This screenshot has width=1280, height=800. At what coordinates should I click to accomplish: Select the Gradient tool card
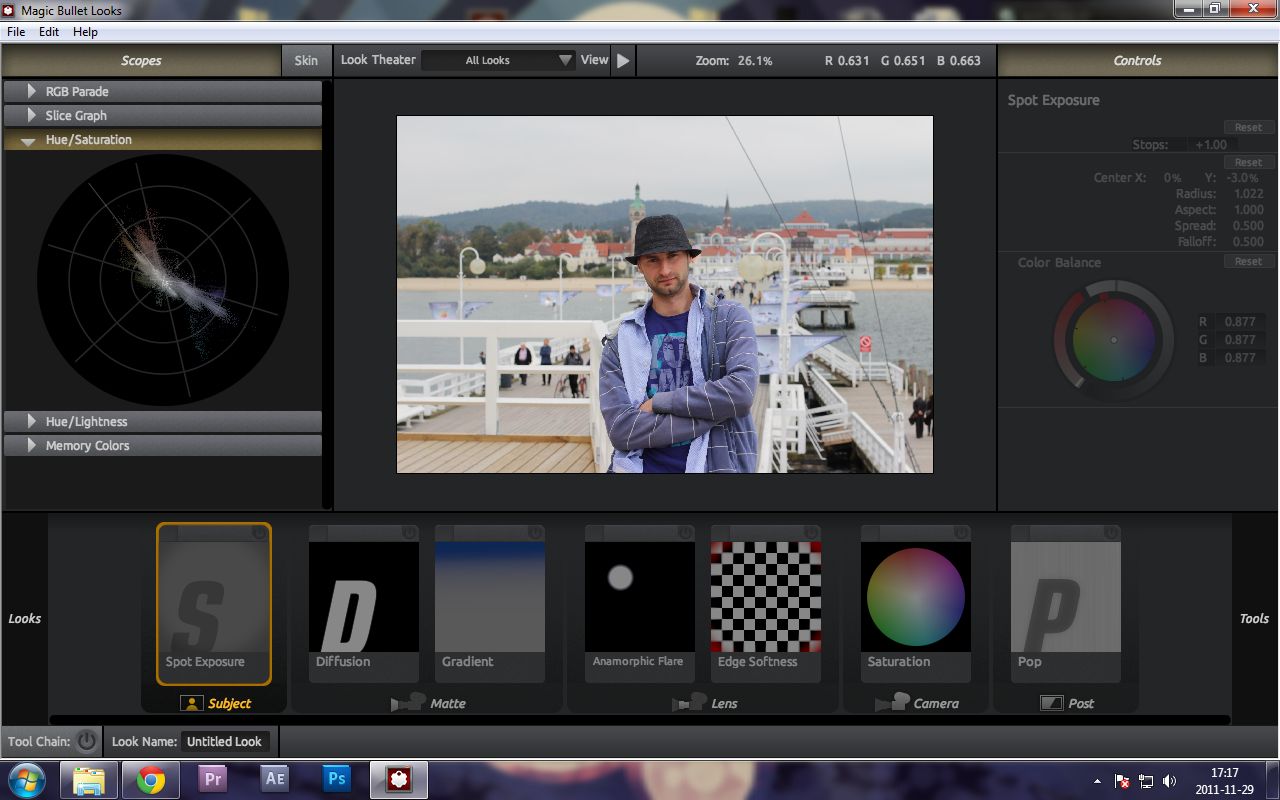(490, 604)
